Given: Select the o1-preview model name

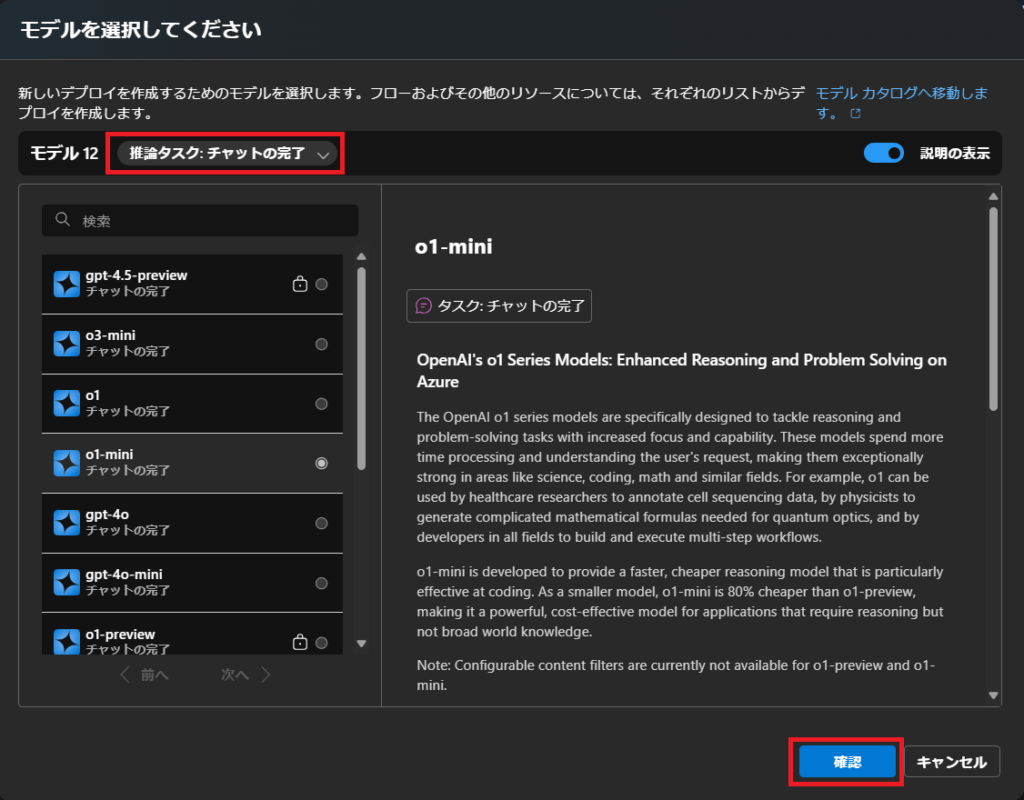Looking at the screenshot, I should click(x=120, y=634).
